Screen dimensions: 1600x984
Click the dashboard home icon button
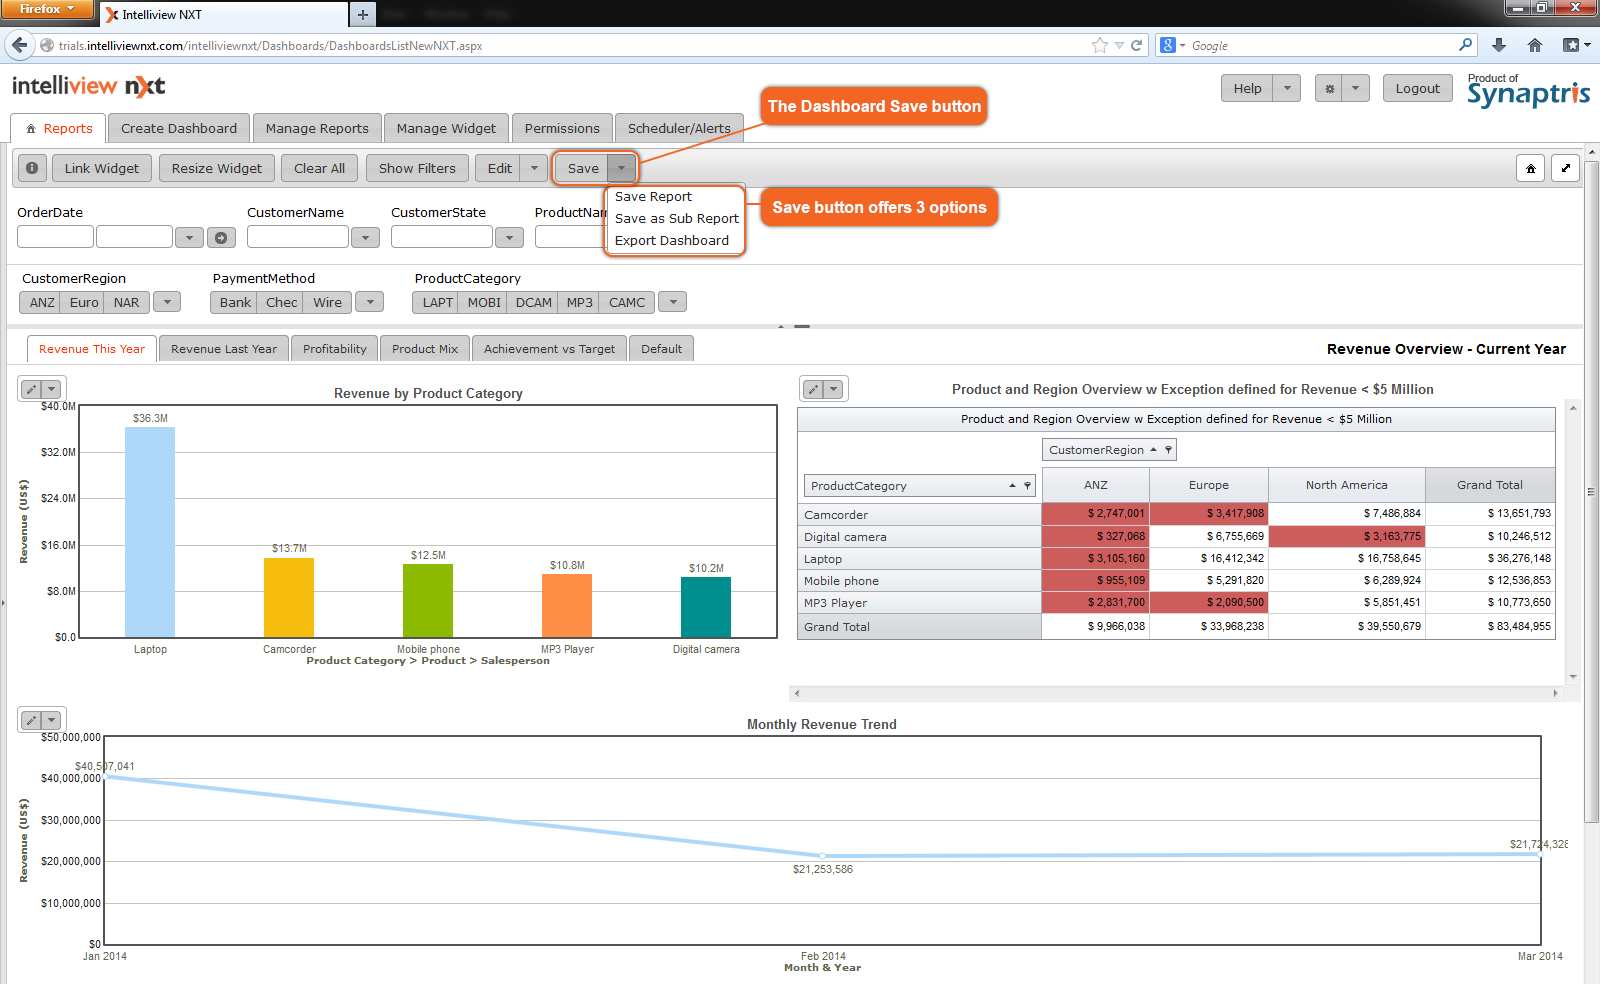tap(1530, 168)
